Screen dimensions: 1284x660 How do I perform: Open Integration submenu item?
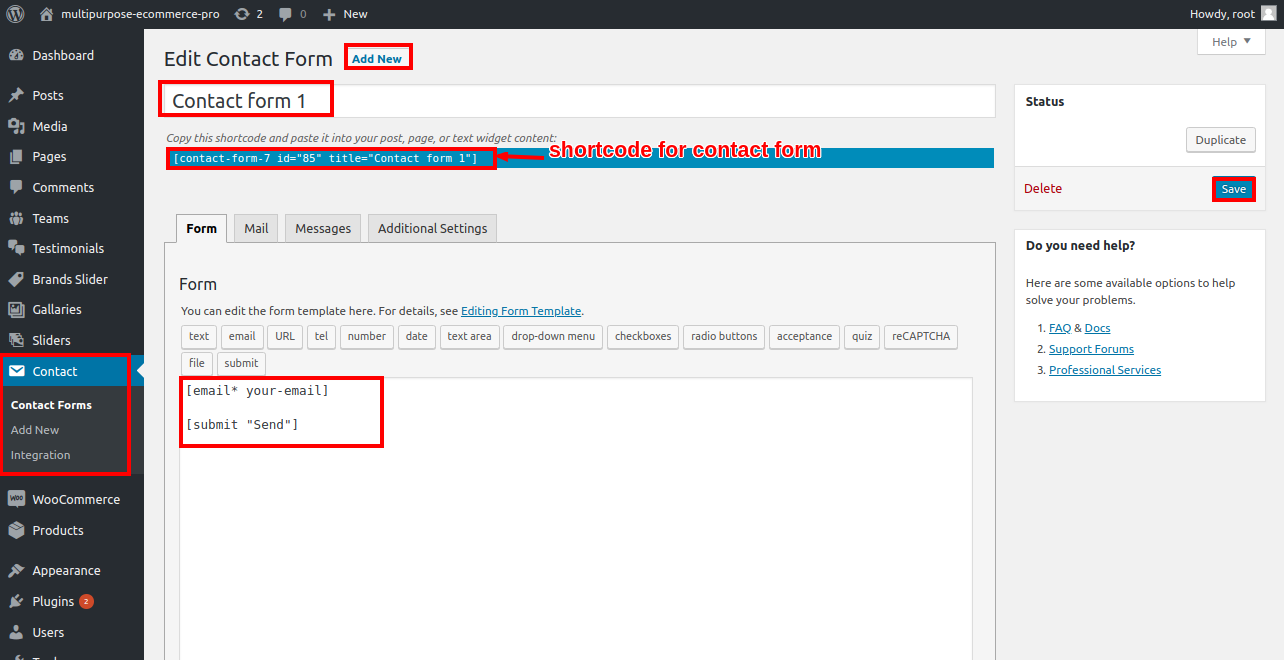click(40, 455)
